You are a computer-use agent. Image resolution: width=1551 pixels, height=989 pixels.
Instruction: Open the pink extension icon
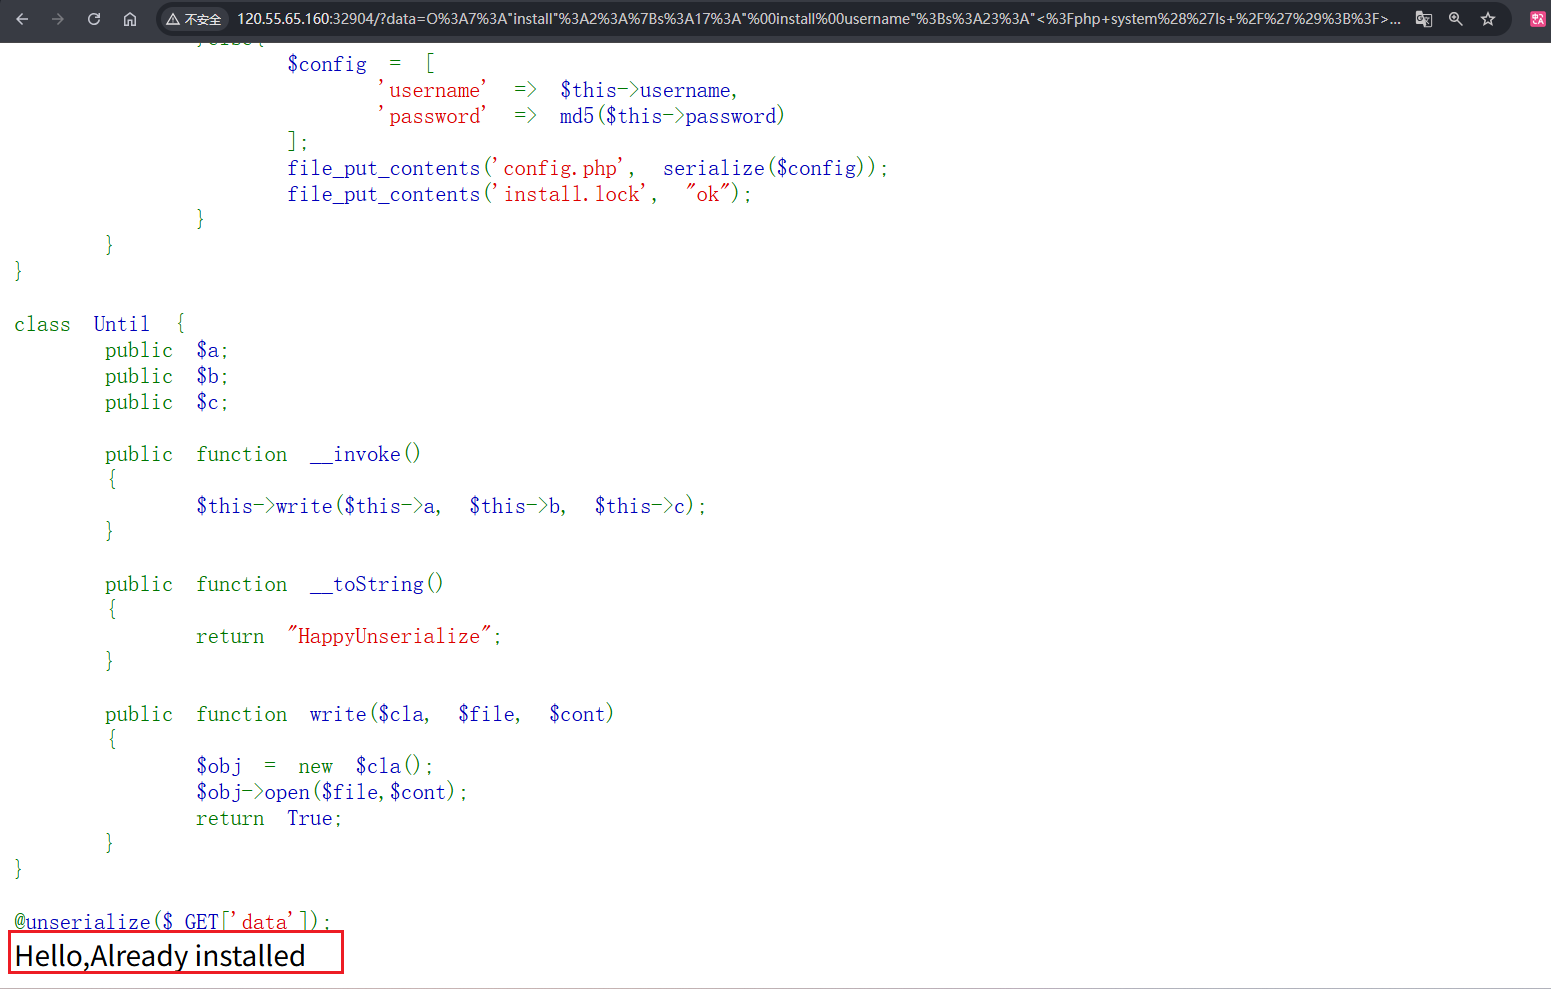pyautogui.click(x=1537, y=19)
